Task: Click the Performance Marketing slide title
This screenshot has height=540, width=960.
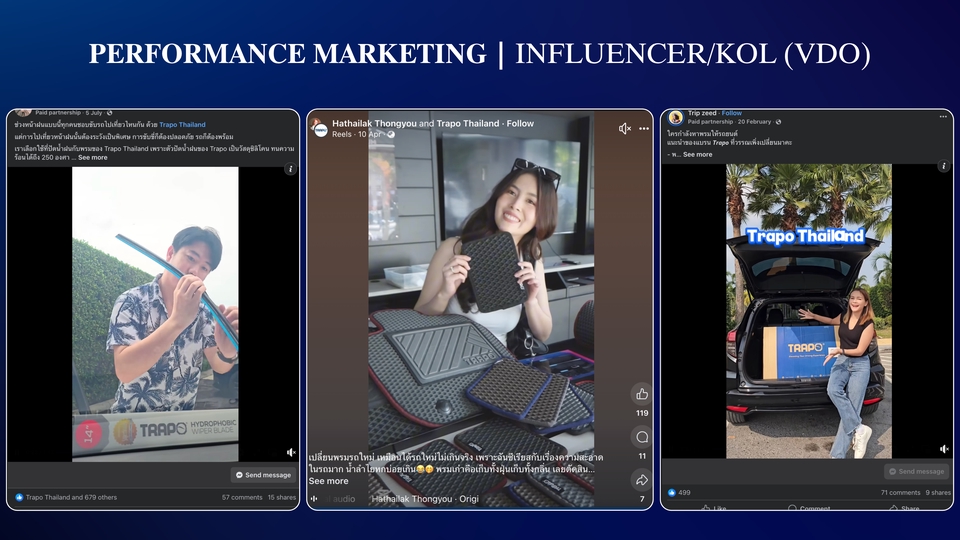Action: (x=479, y=54)
